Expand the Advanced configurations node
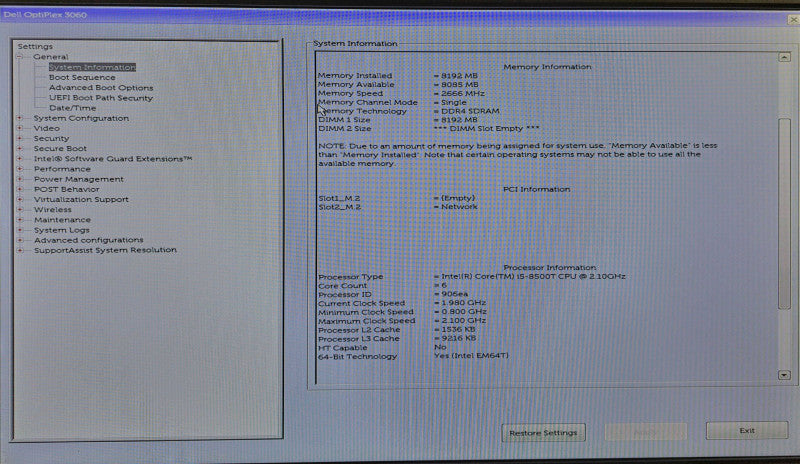Screen dimensions: 800x464 (19, 240)
